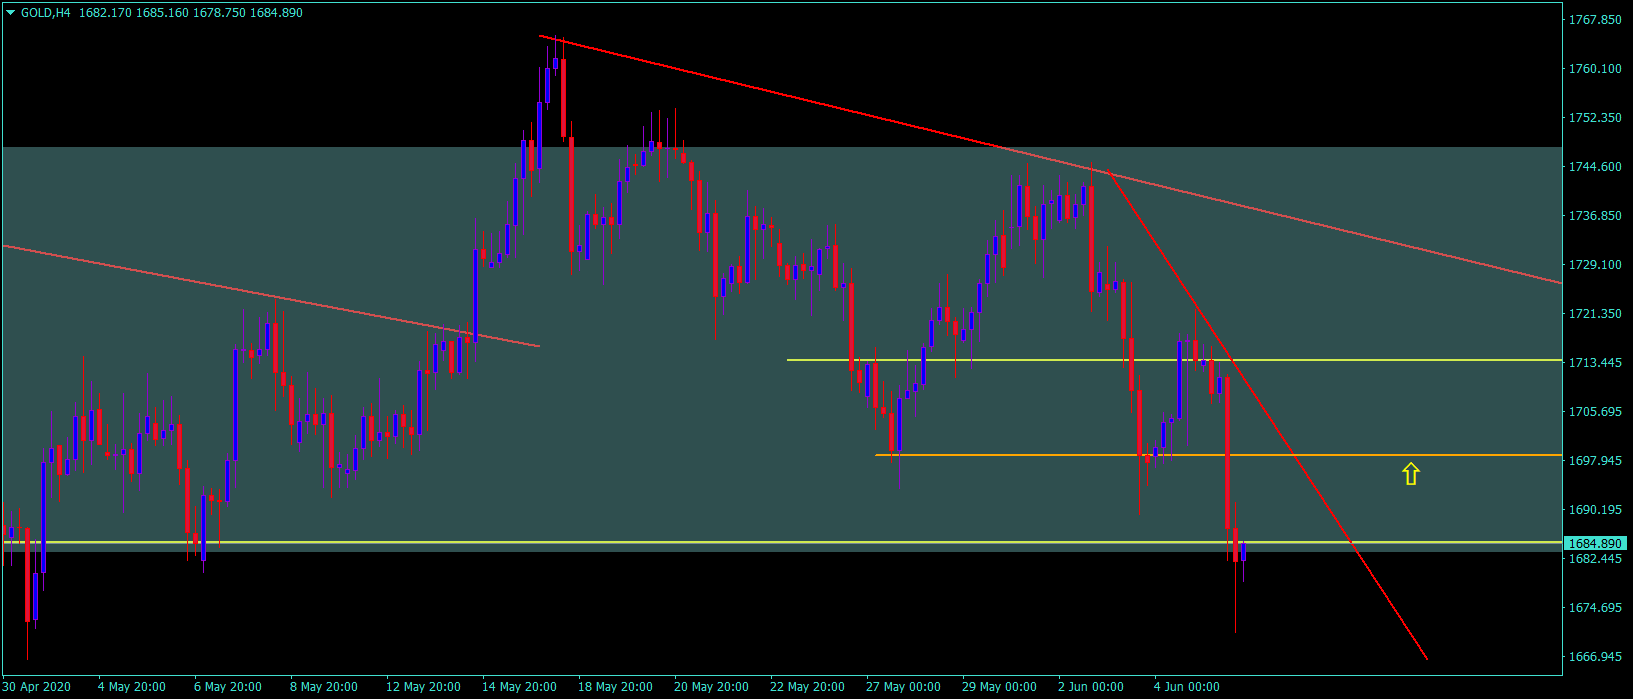Select the long yellow horizontal line at 1684.890
Screen dimensions: 1633x699
[x=782, y=542]
